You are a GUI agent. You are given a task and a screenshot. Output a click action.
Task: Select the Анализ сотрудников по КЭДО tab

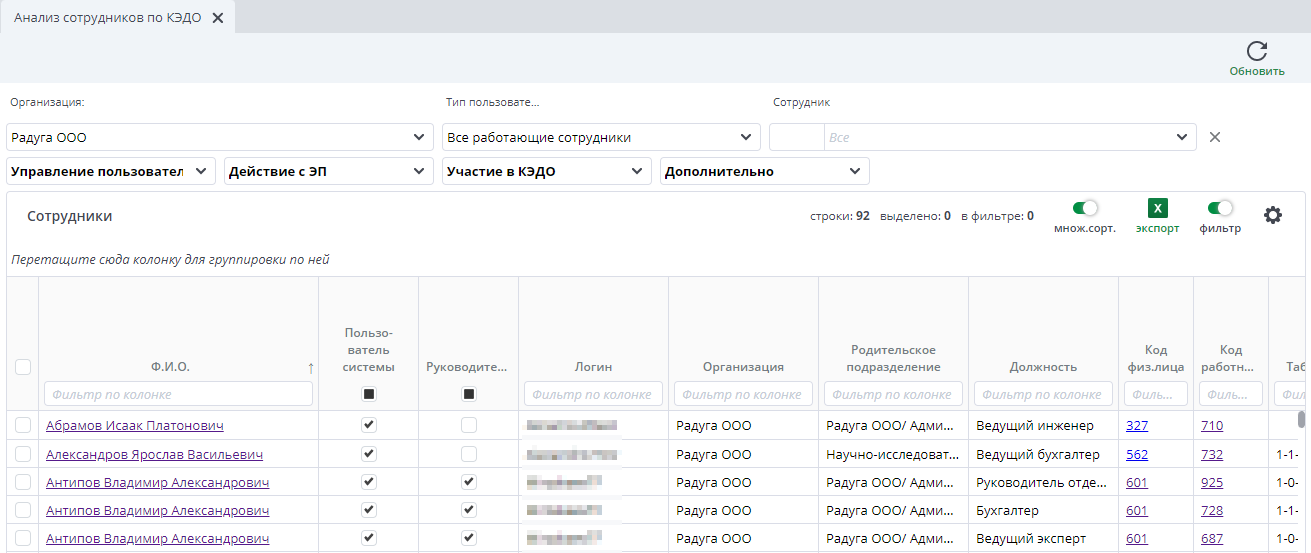[x=110, y=18]
